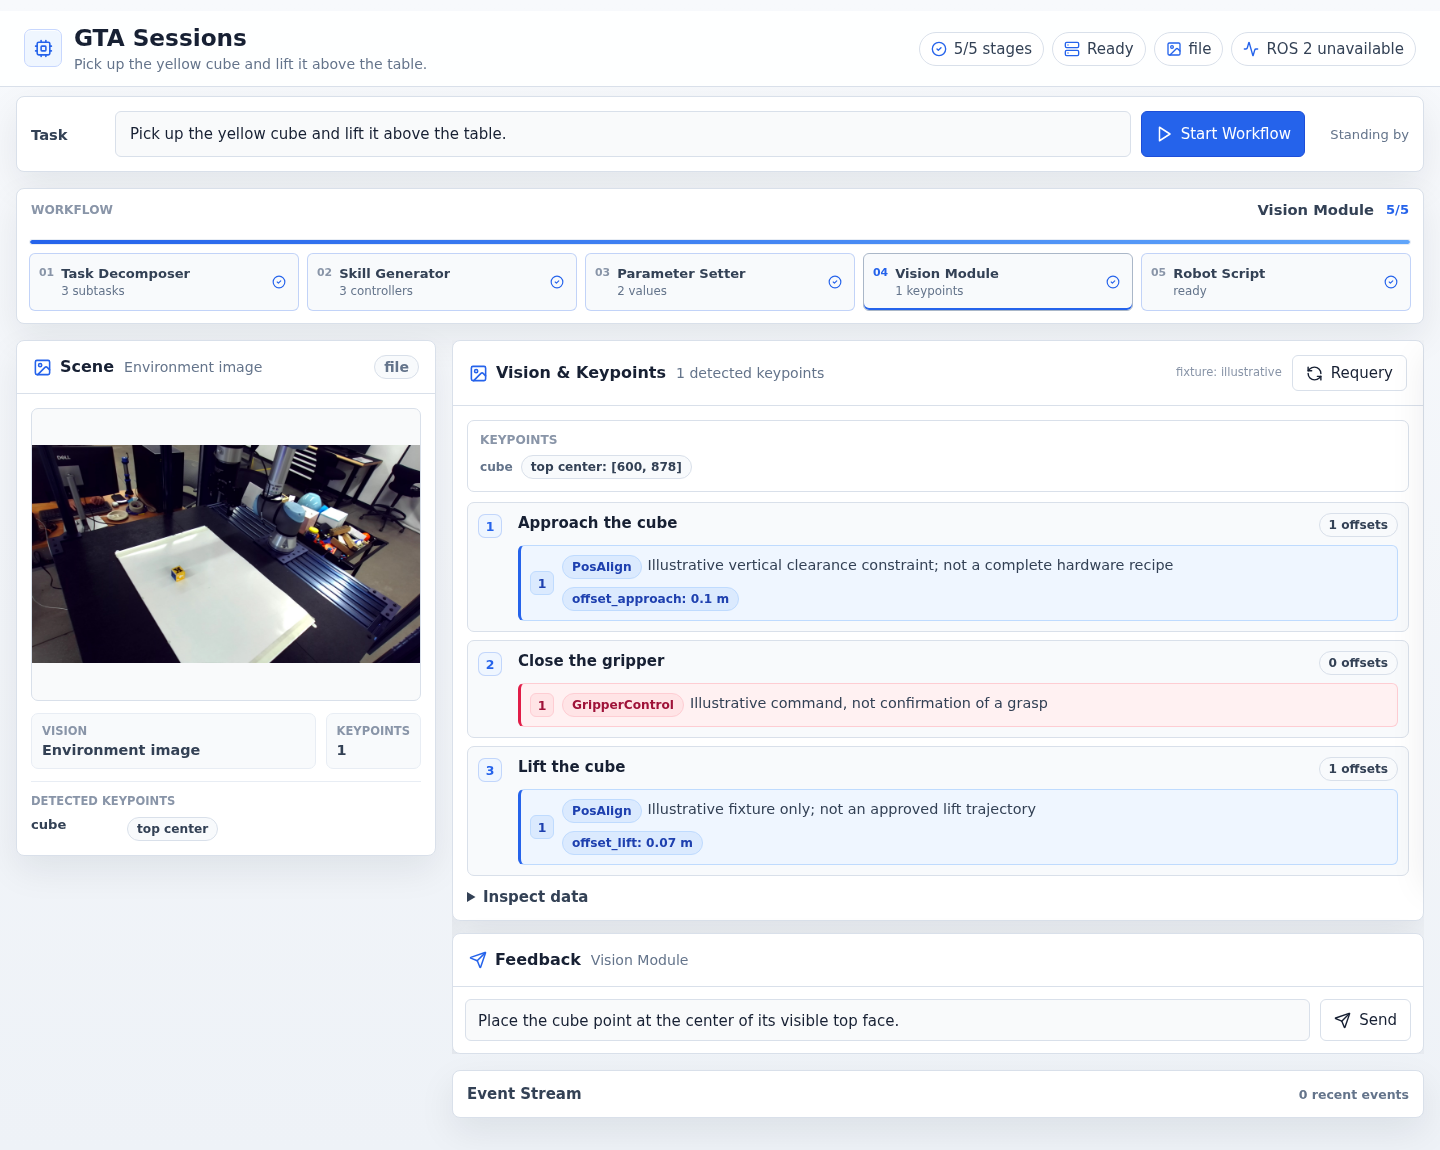The image size is (1440, 1150).
Task: Click the server icon beside Ready
Action: click(x=1072, y=49)
